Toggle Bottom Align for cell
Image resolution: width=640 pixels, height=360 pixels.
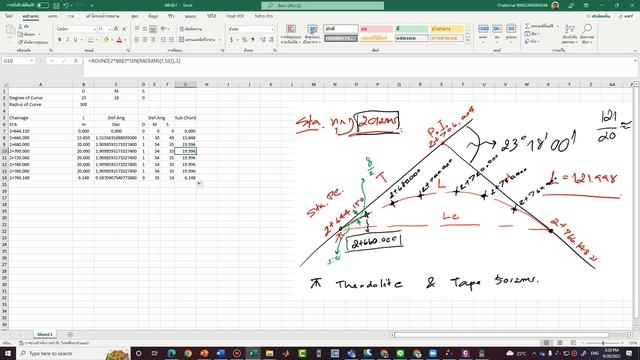pyautogui.click(x=153, y=29)
